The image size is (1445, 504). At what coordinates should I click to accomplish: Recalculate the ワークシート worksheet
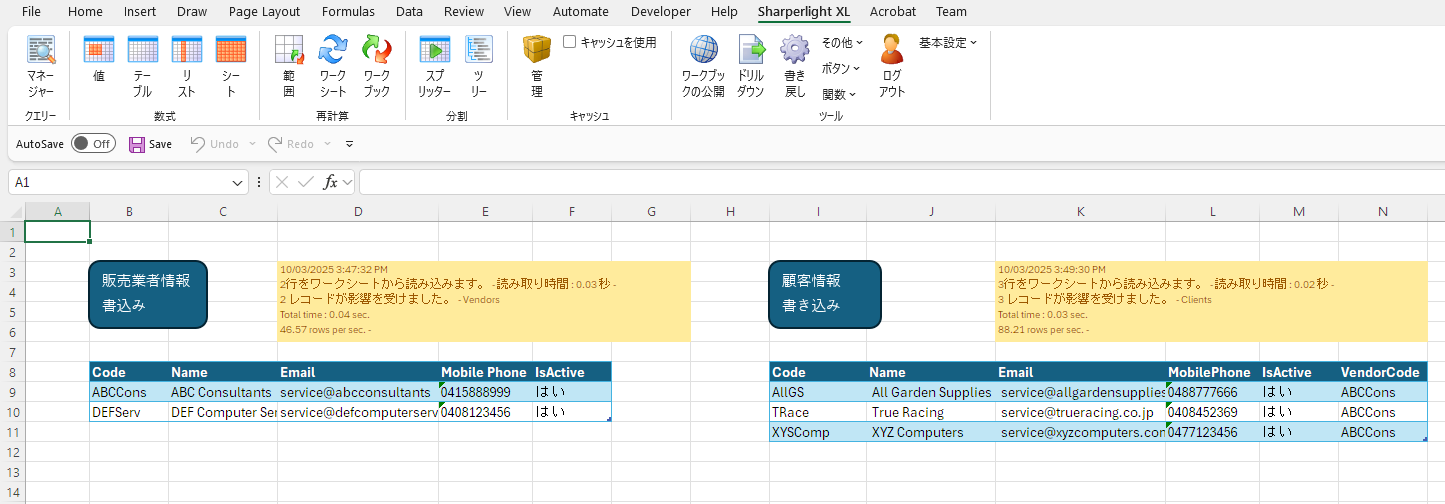pos(333,67)
